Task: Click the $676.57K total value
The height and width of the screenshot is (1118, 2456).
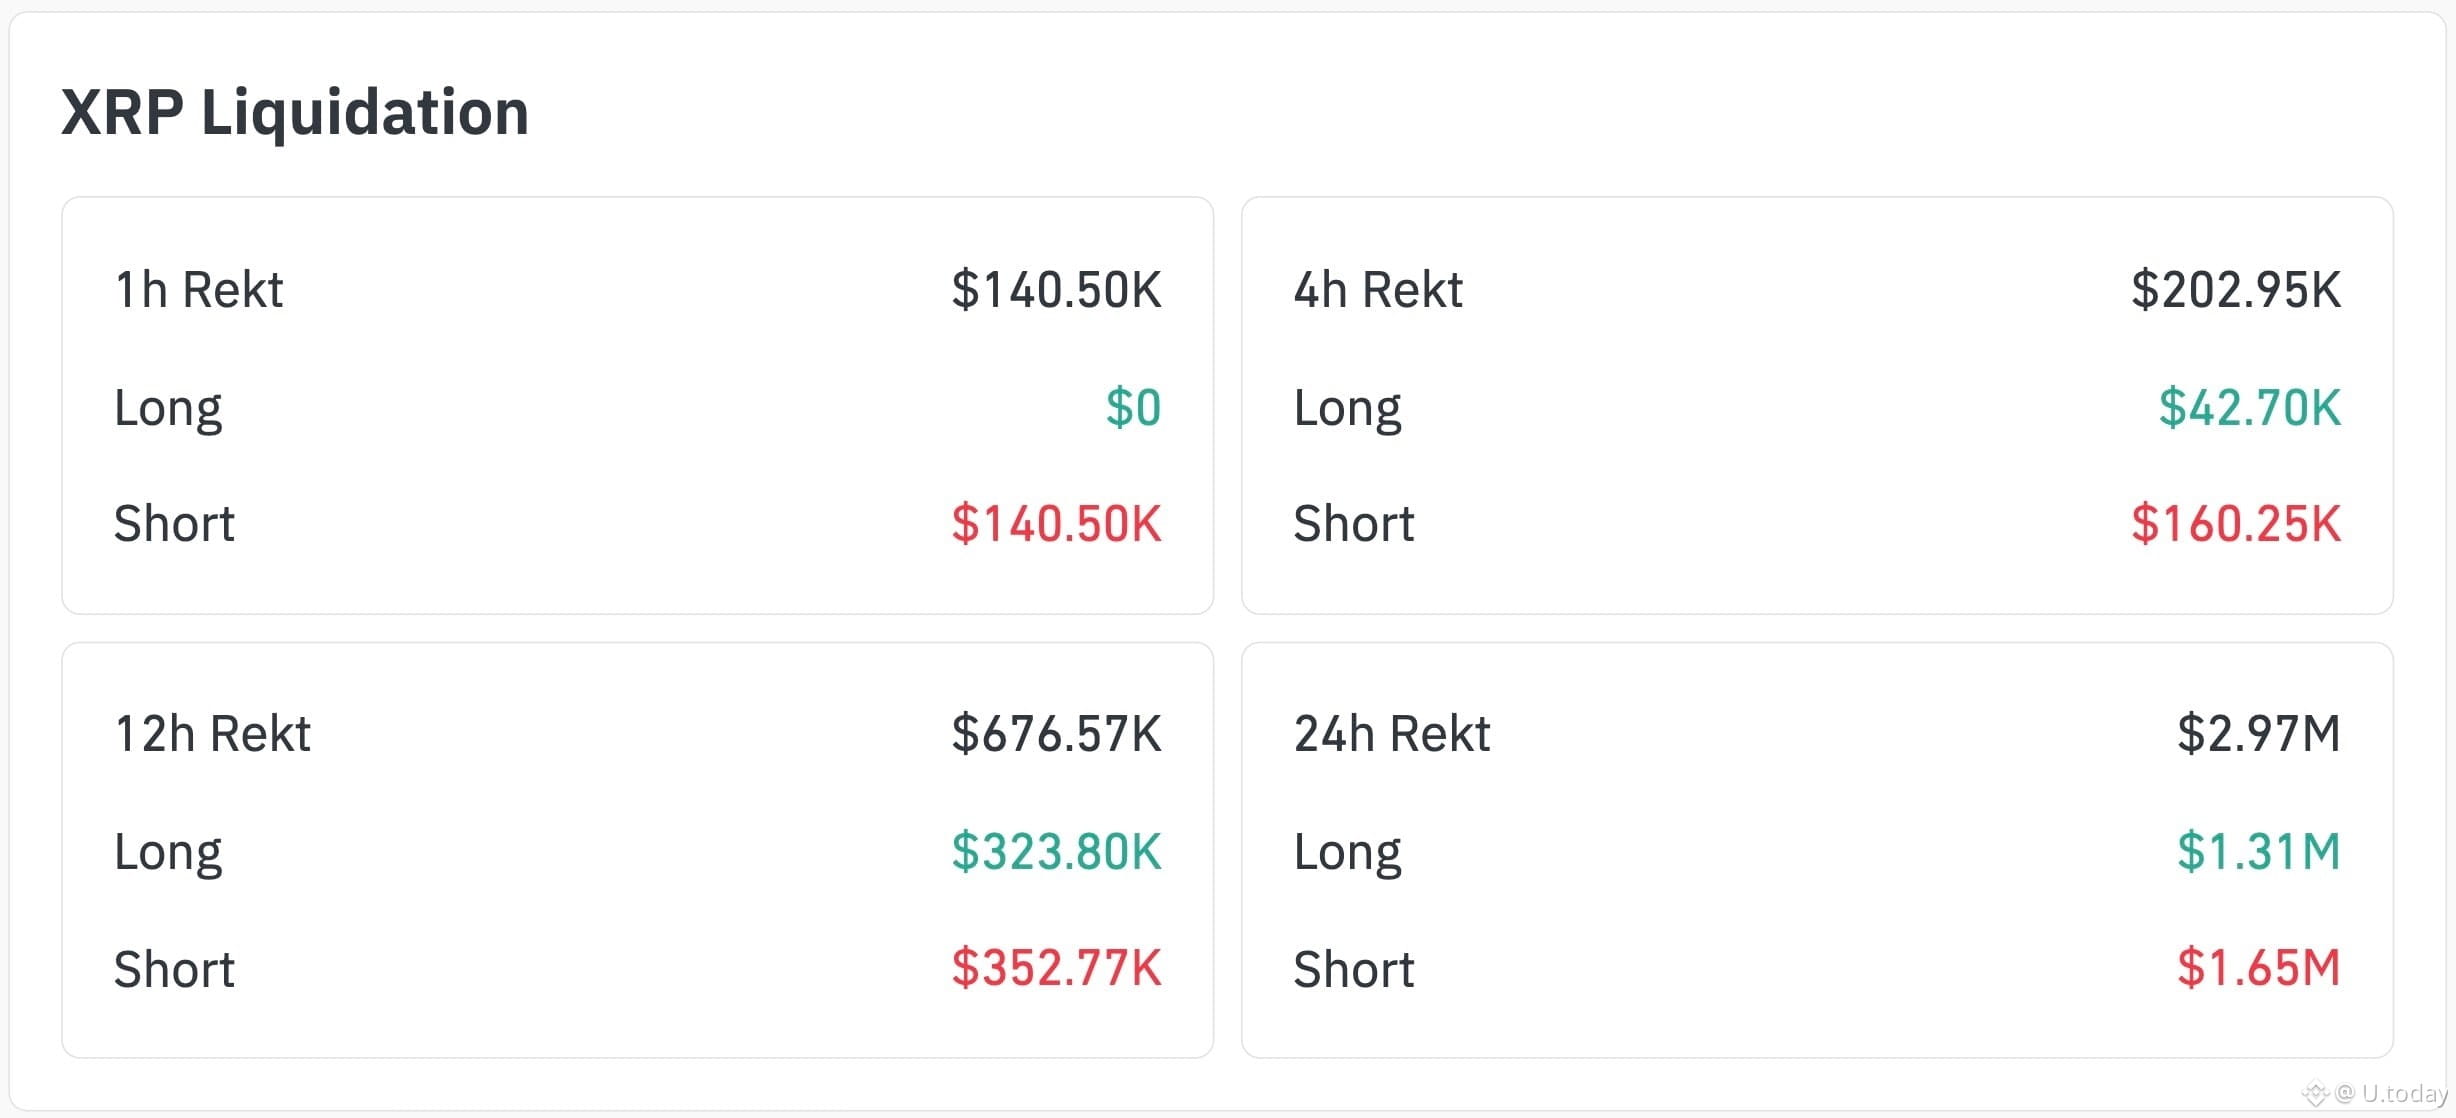Action: coord(1056,734)
